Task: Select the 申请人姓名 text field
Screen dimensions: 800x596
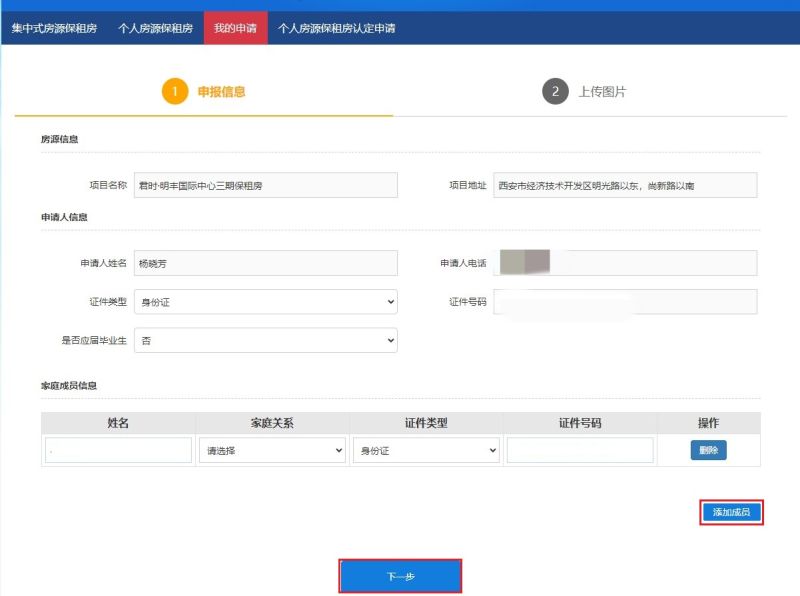Action: 264,263
